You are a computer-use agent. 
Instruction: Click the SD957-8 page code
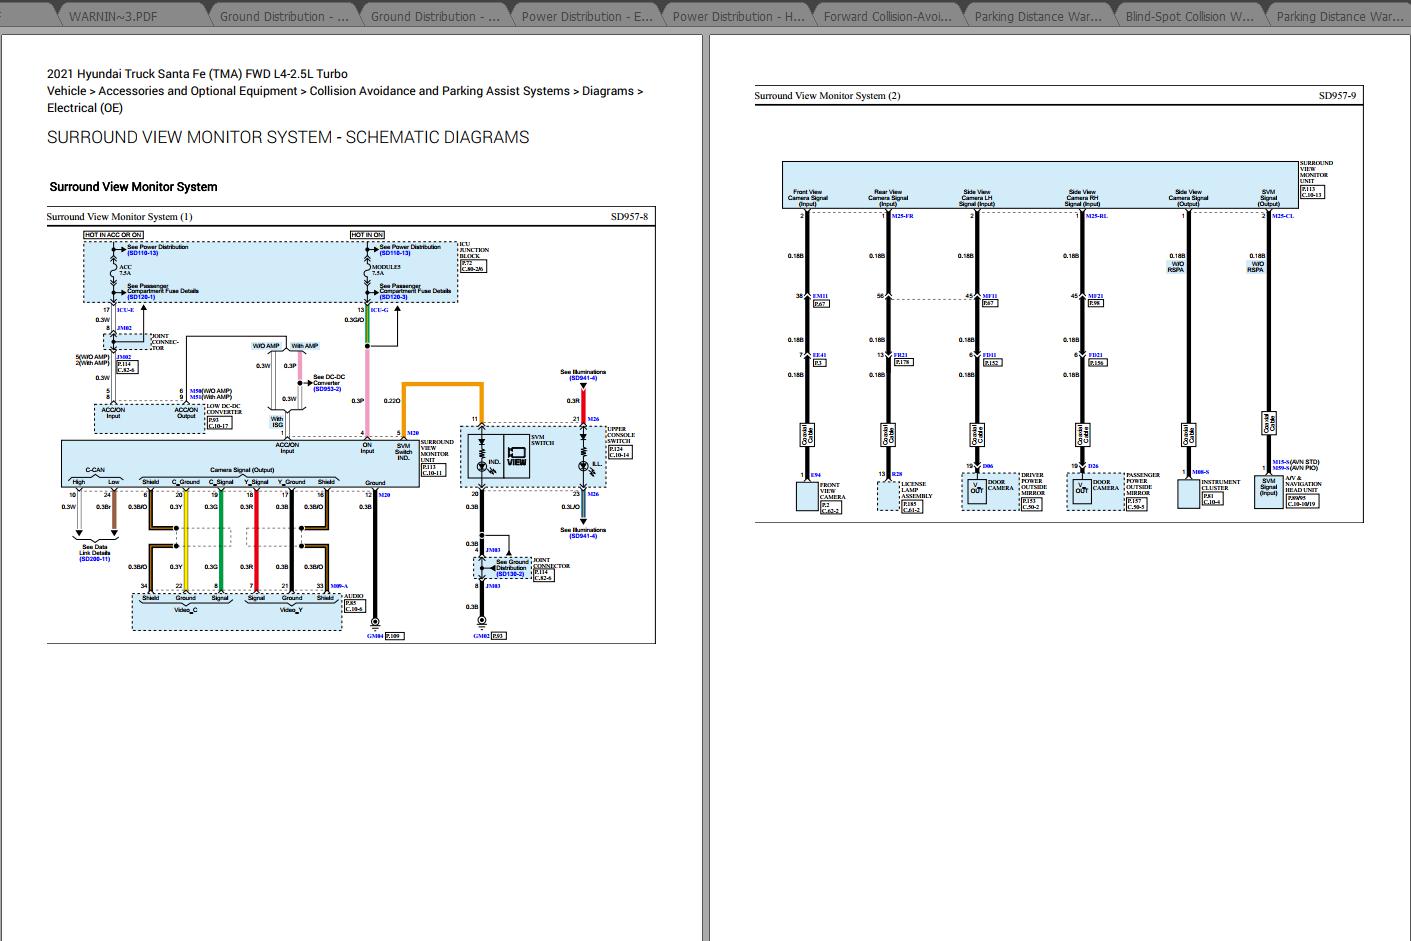coord(629,216)
